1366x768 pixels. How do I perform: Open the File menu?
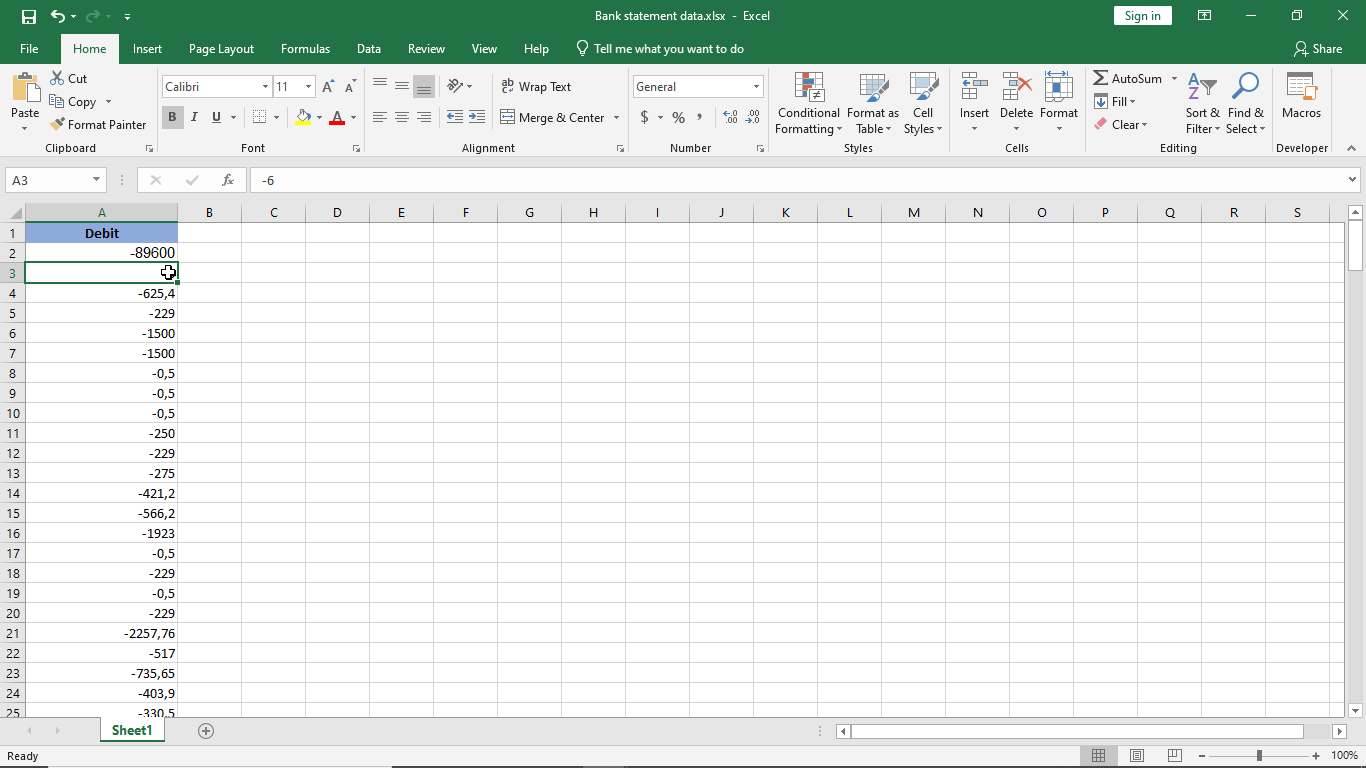pyautogui.click(x=29, y=48)
